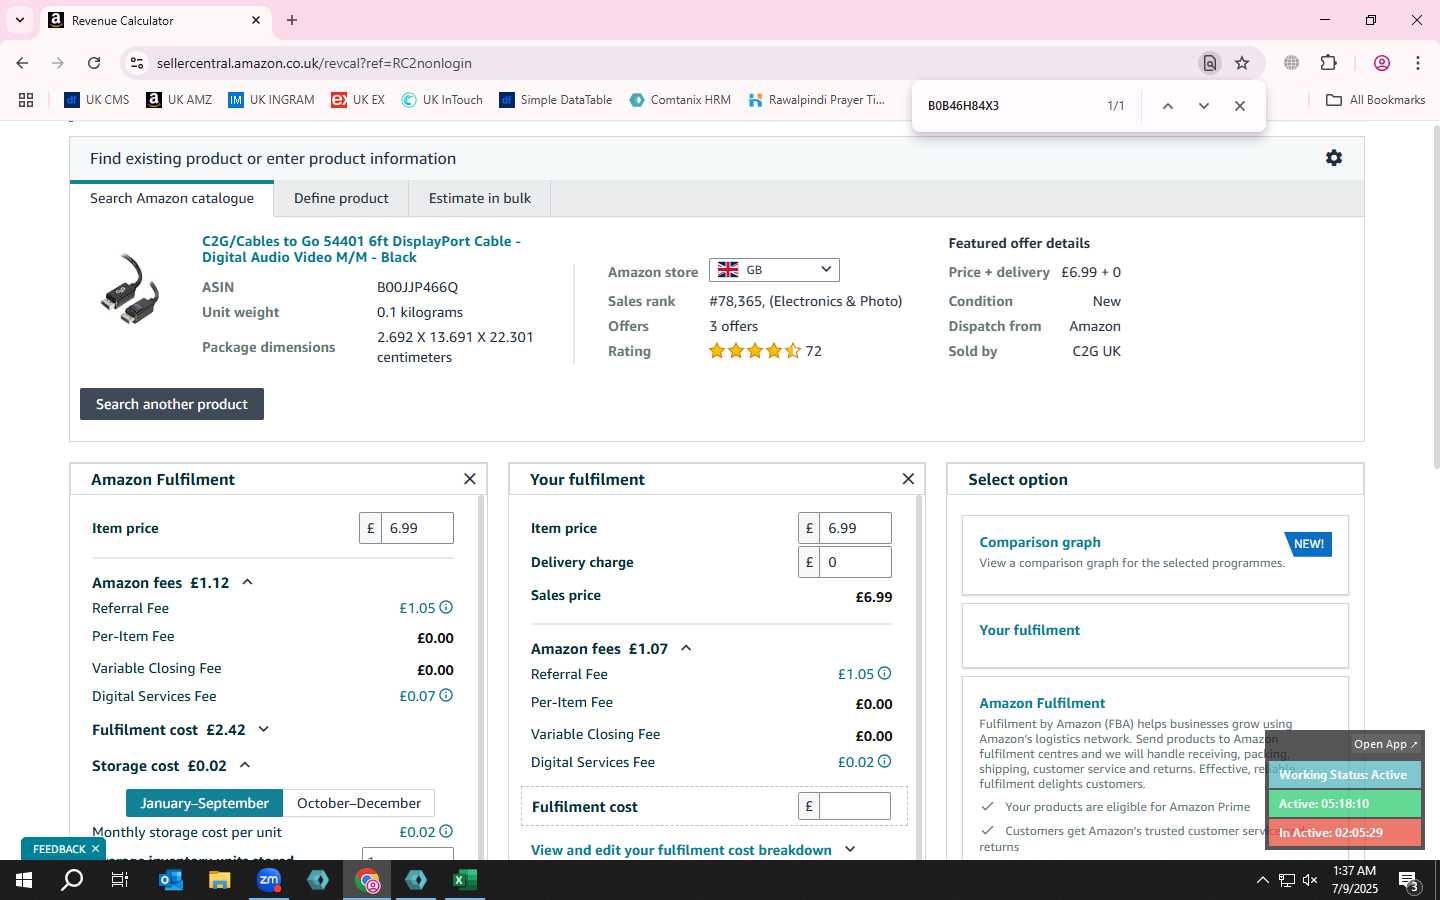
Task: Dismiss the FEEDBACK tab with its X
Action: click(96, 849)
